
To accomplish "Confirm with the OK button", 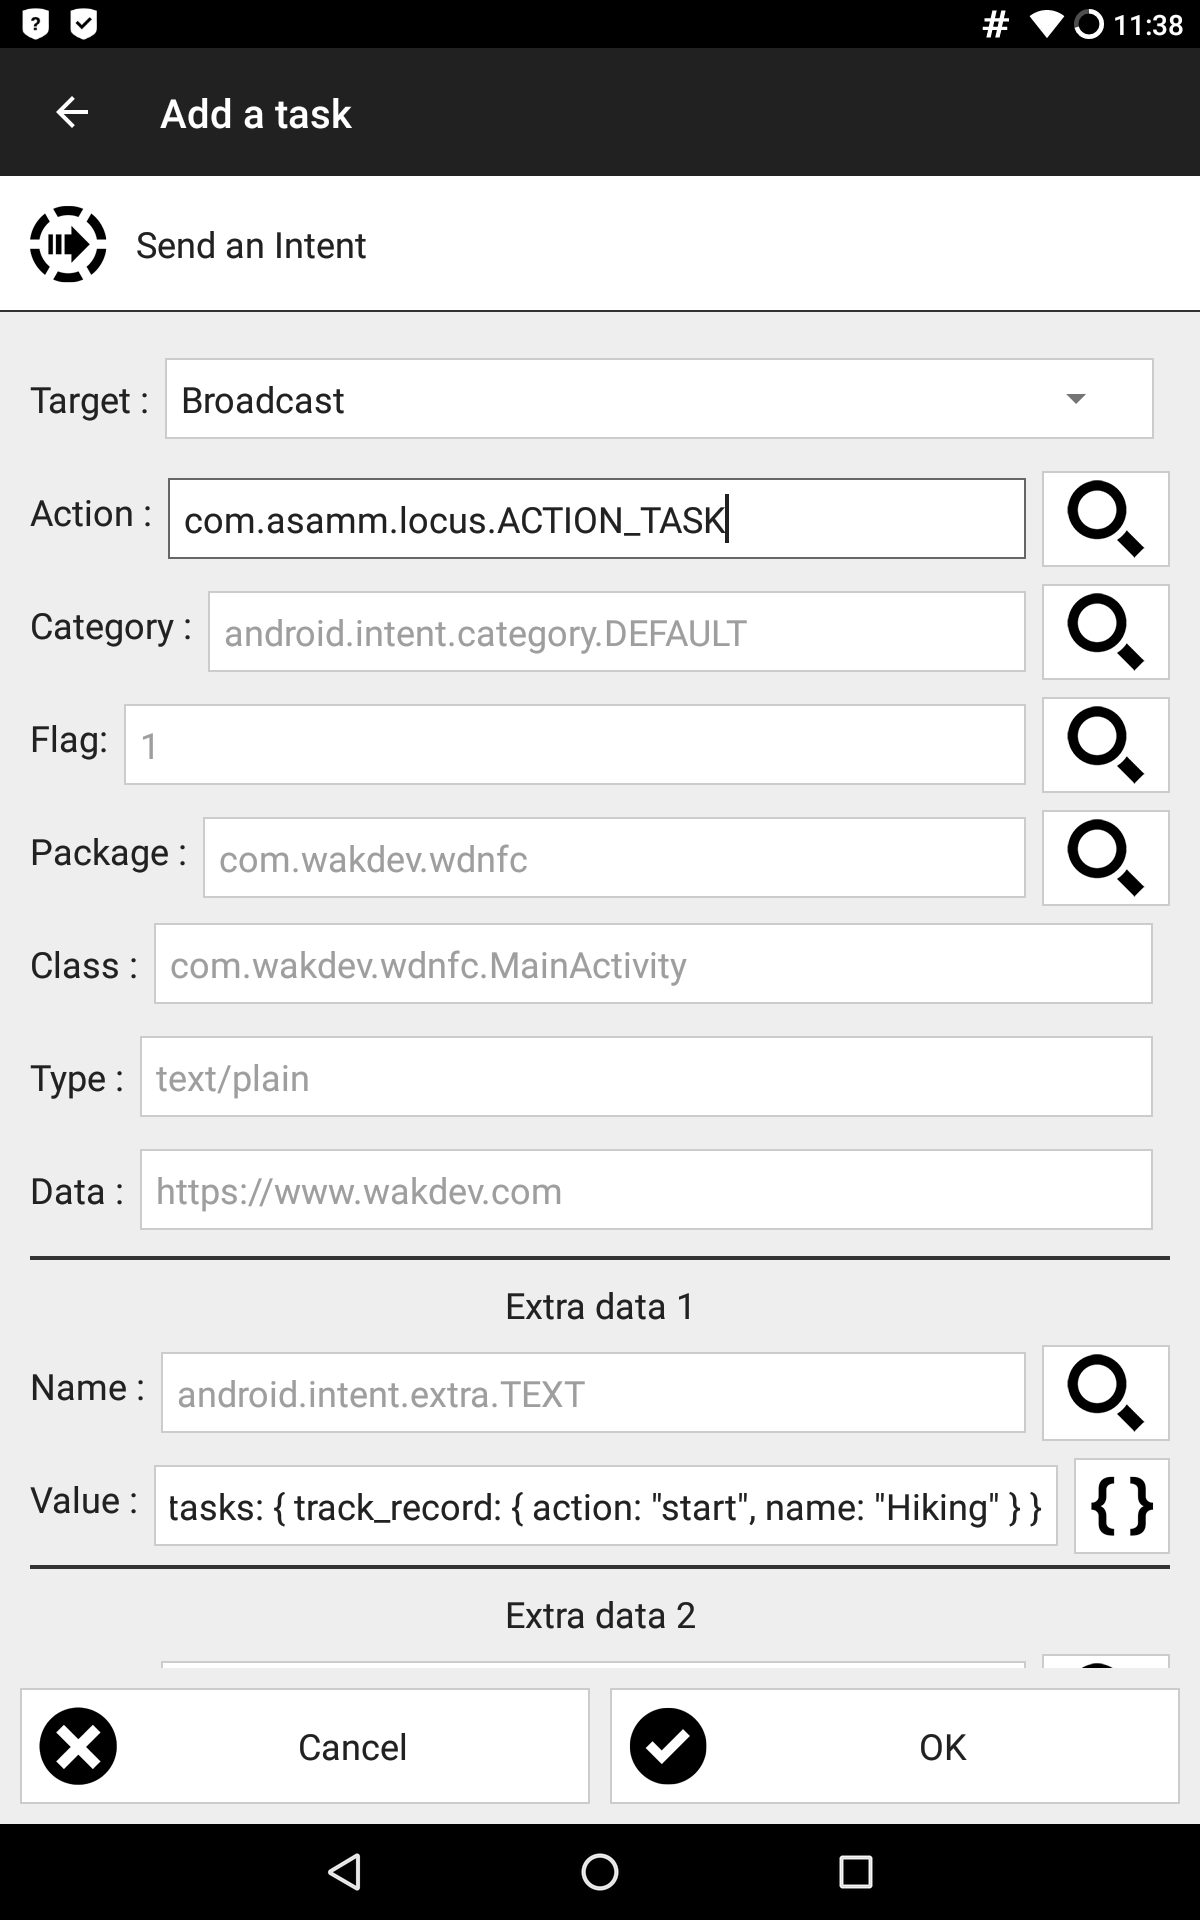I will pyautogui.click(x=894, y=1747).
